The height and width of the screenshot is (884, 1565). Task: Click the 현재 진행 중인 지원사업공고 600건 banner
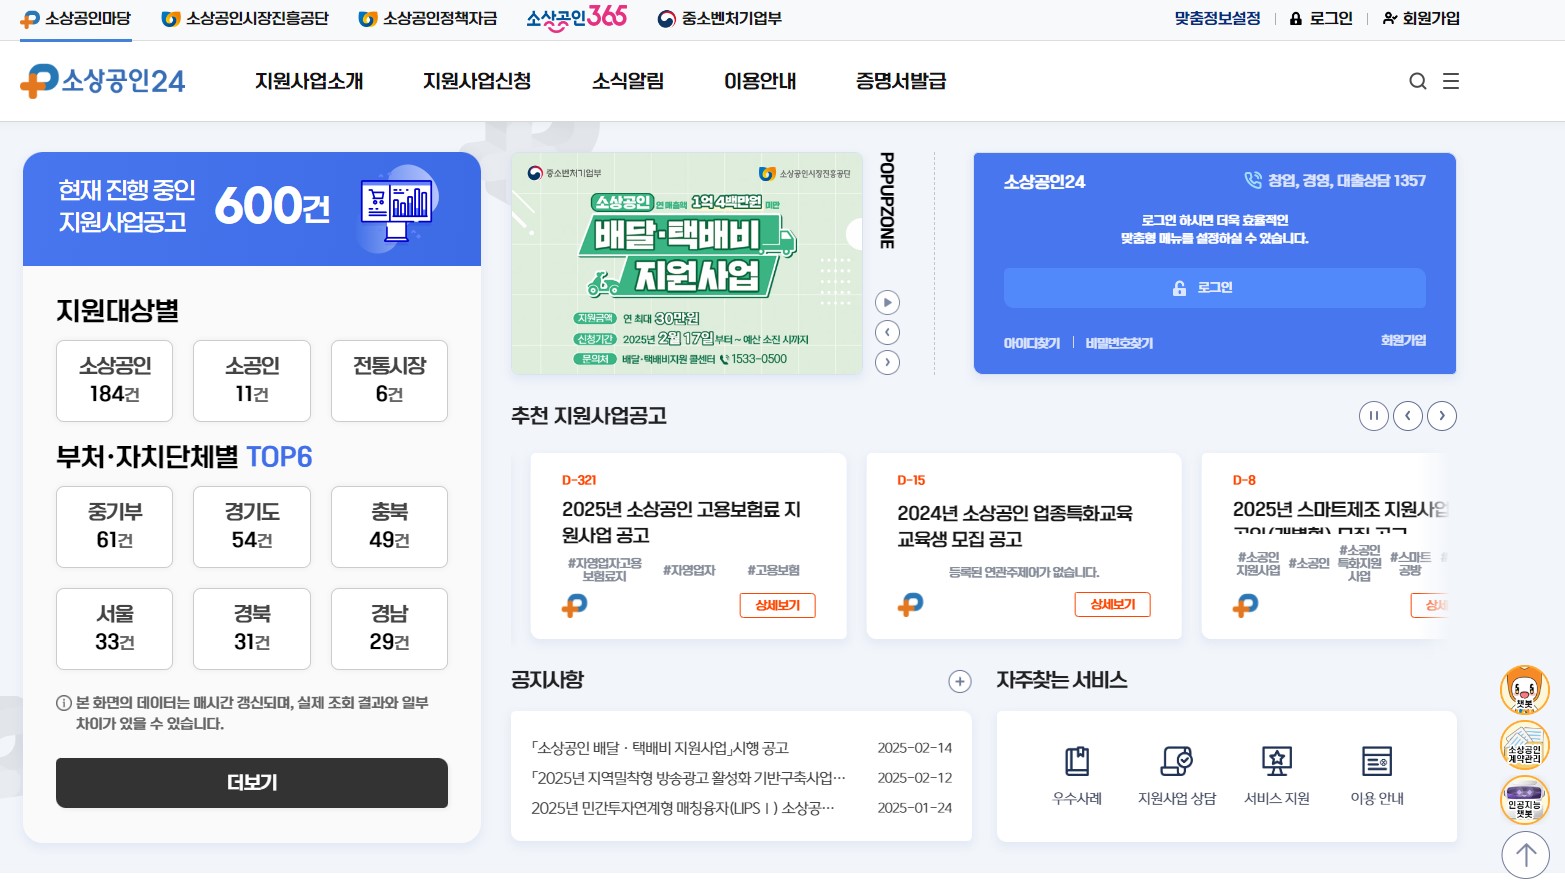[x=252, y=209]
